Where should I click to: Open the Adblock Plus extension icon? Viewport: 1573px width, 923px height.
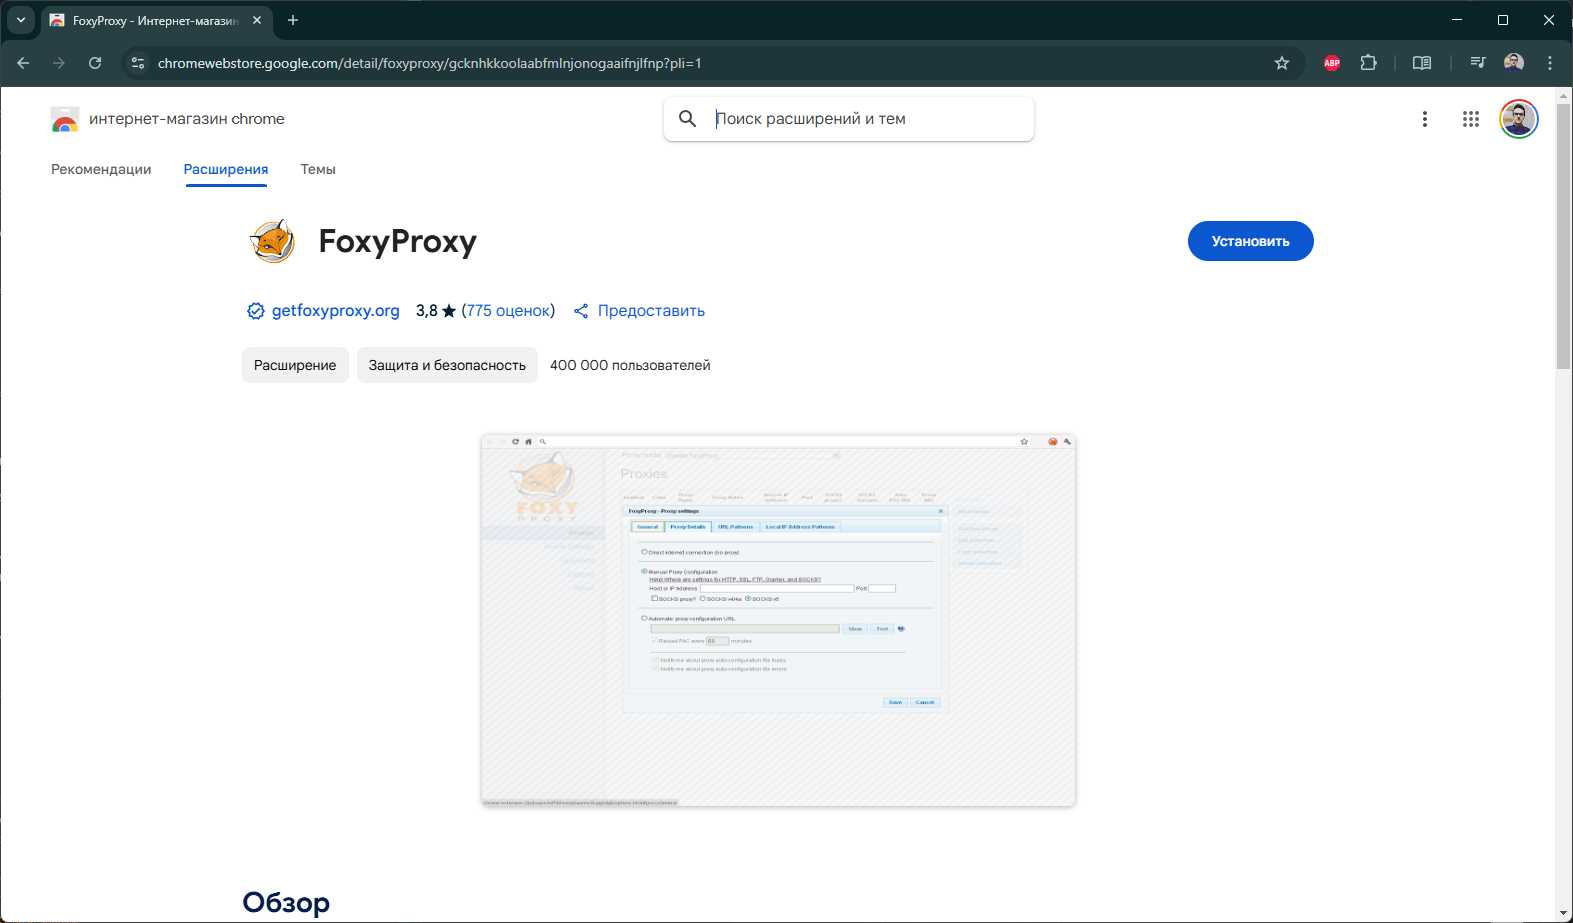tap(1332, 63)
